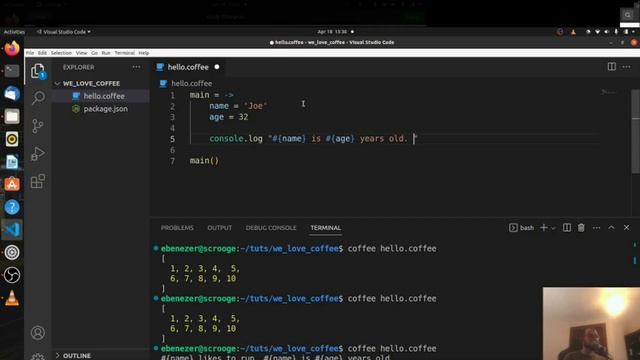Open the View menu
640x360 pixels.
click(81, 53)
